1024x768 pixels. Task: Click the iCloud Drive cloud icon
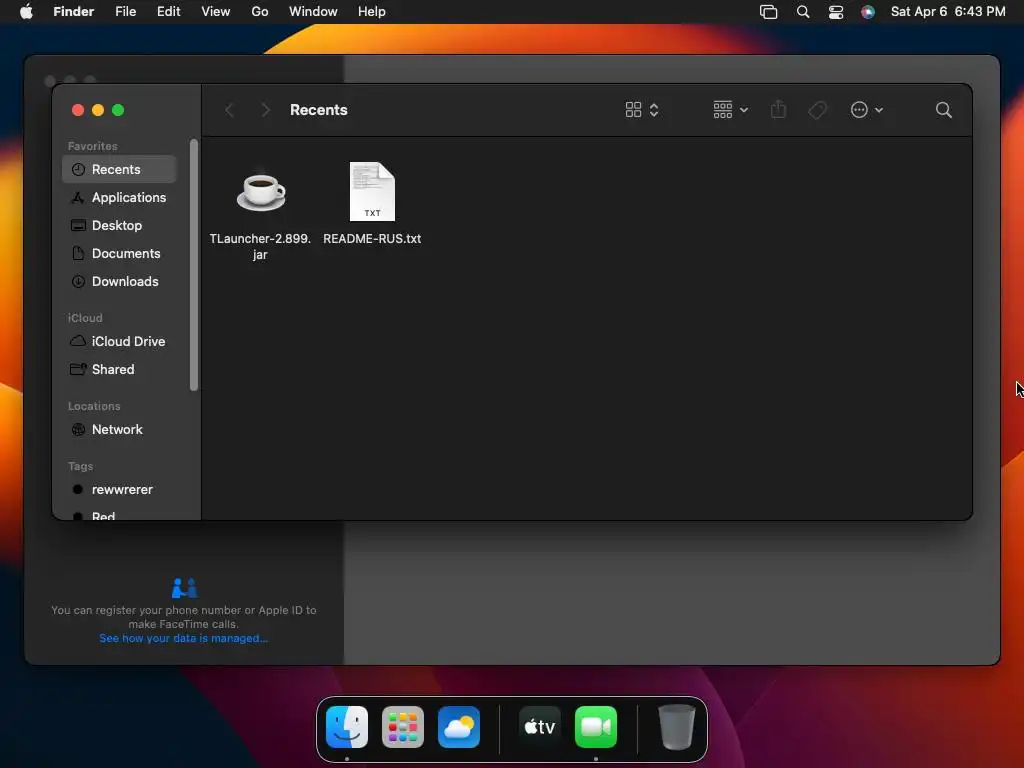(x=78, y=341)
